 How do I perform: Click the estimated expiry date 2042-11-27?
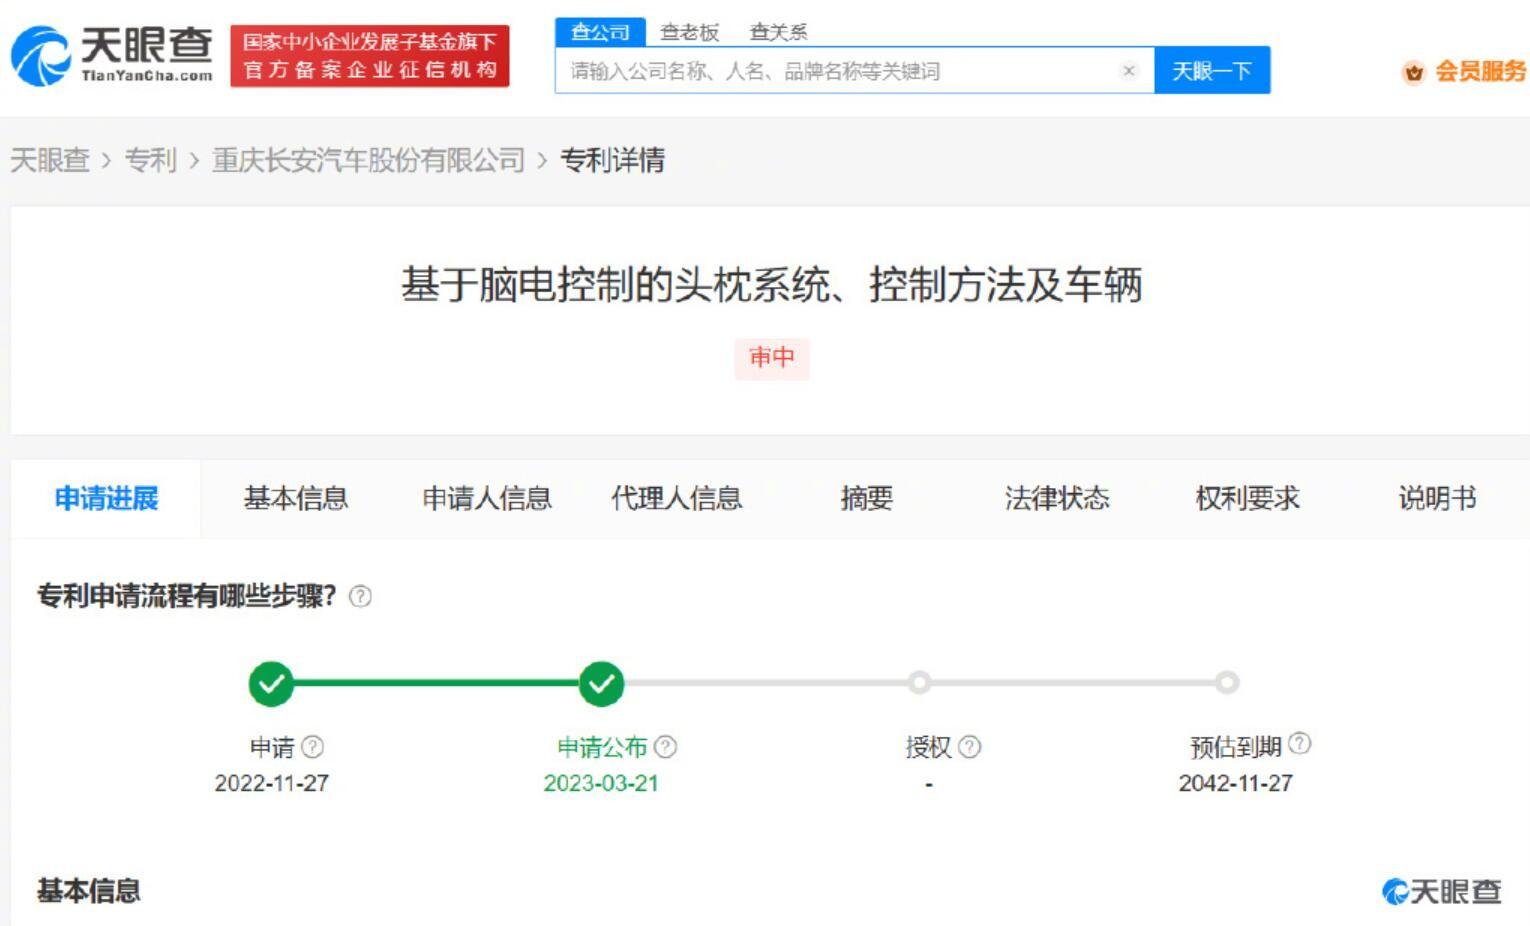[x=1235, y=783]
